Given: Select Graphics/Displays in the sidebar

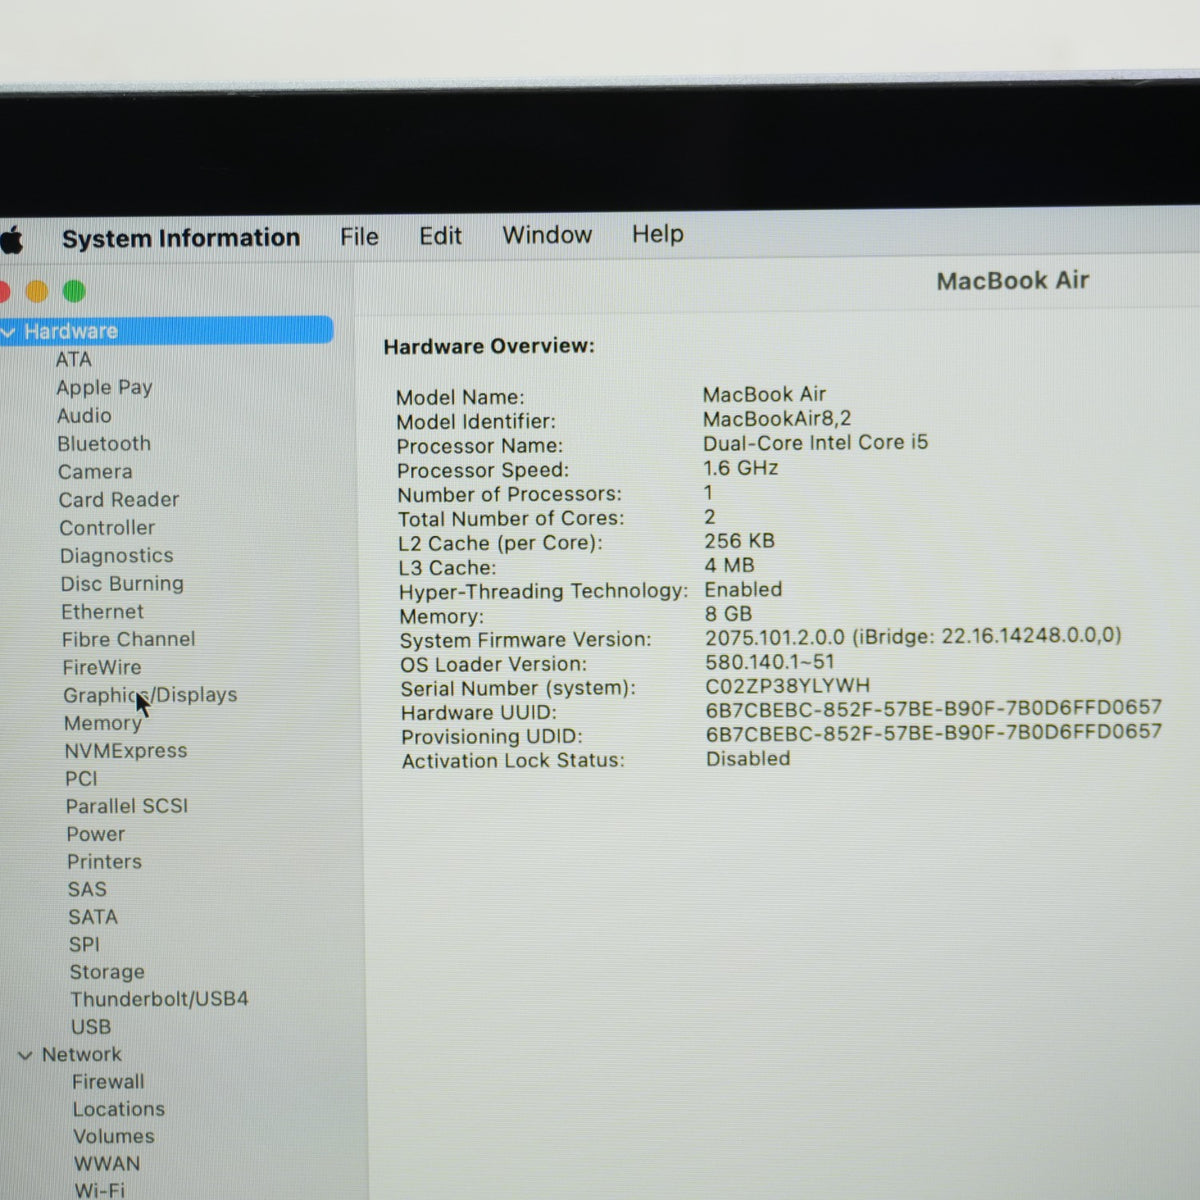Looking at the screenshot, I should (151, 695).
